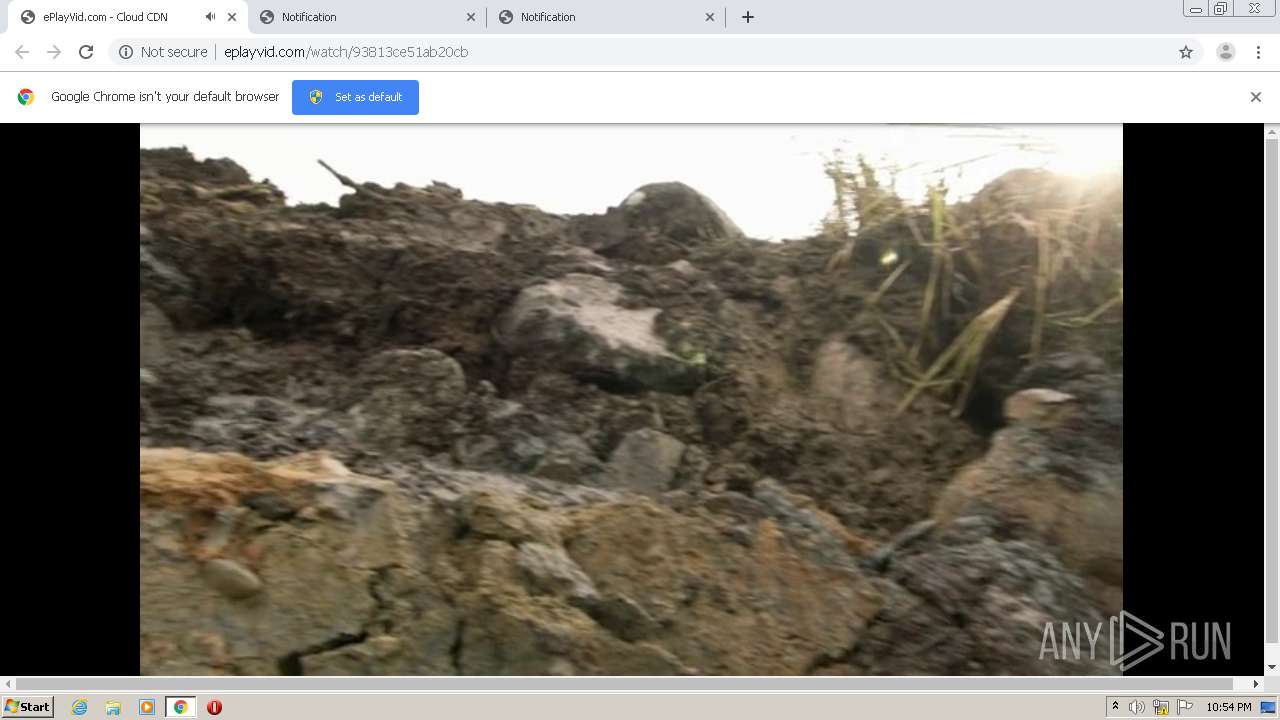
Task: Close the first Notification tab
Action: click(x=471, y=17)
